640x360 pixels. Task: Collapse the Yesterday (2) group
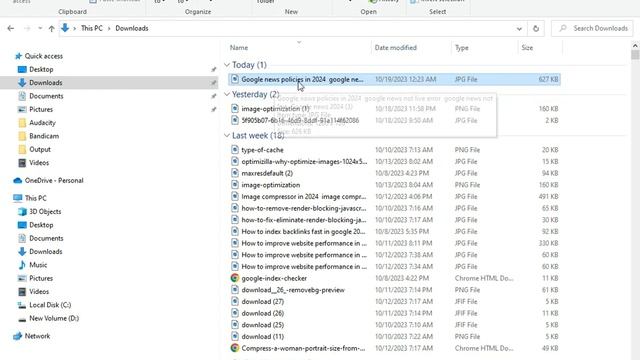pyautogui.click(x=227, y=94)
